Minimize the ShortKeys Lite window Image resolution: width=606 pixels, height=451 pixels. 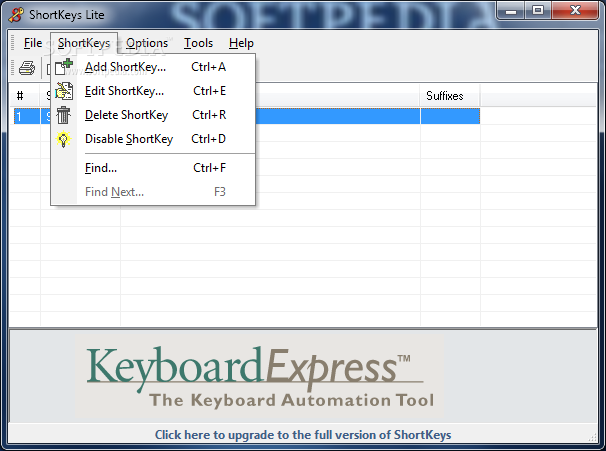(511, 10)
